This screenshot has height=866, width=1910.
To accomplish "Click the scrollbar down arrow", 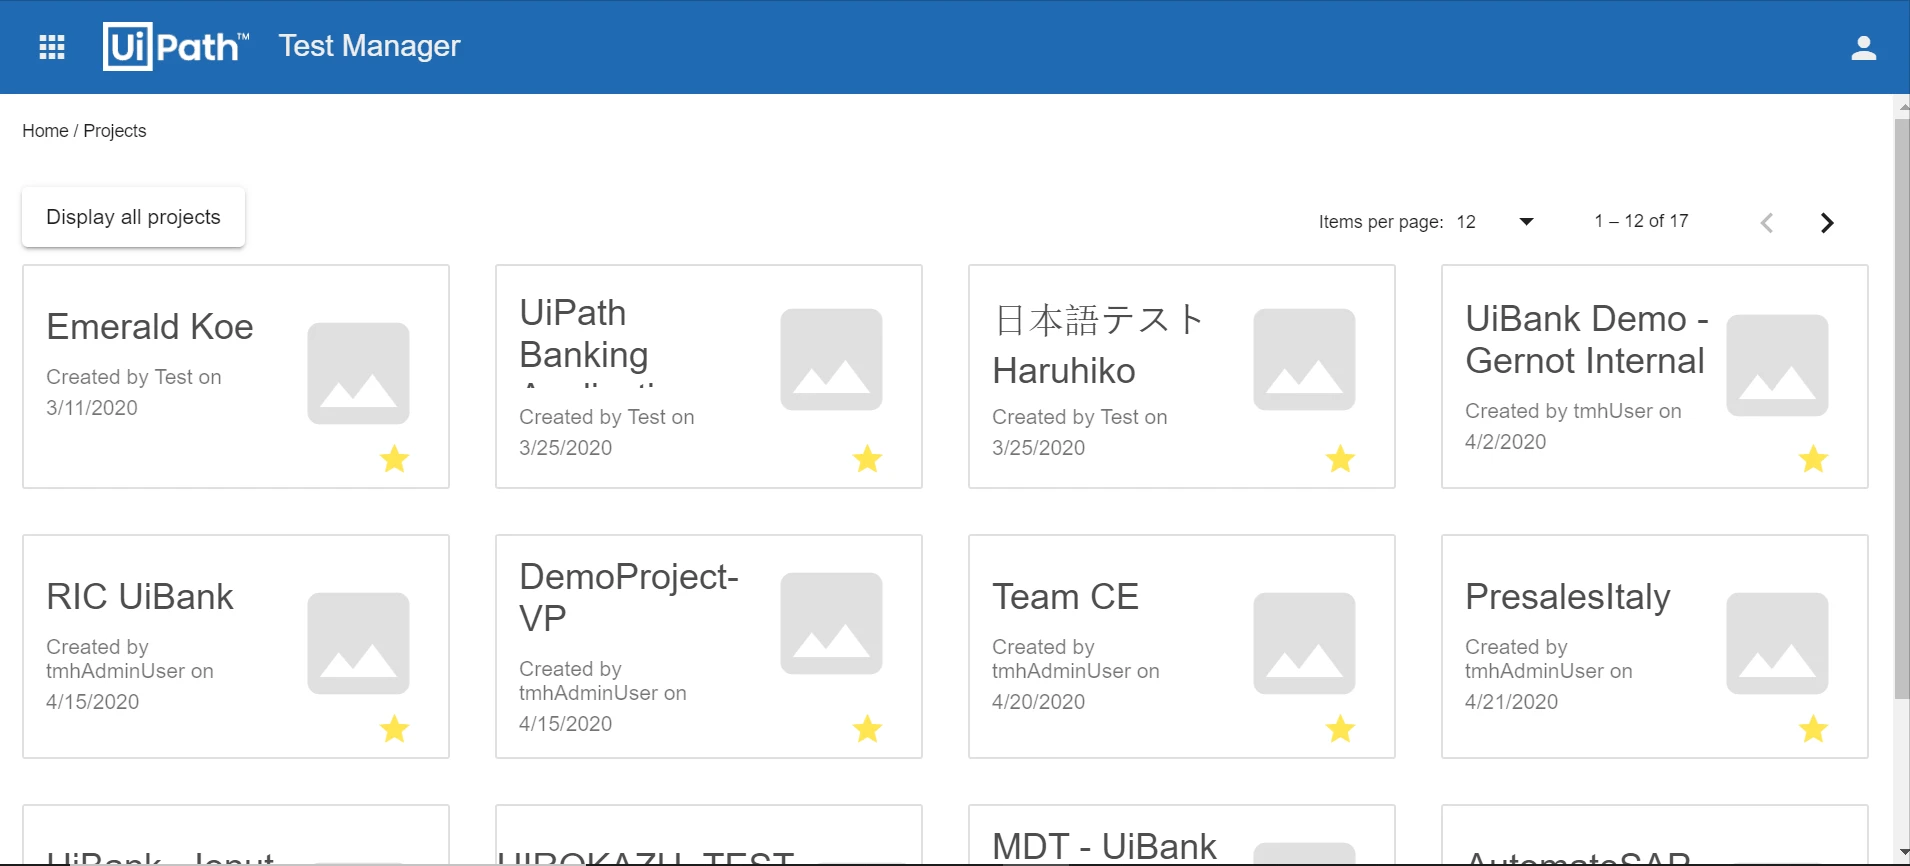I will point(1902,852).
